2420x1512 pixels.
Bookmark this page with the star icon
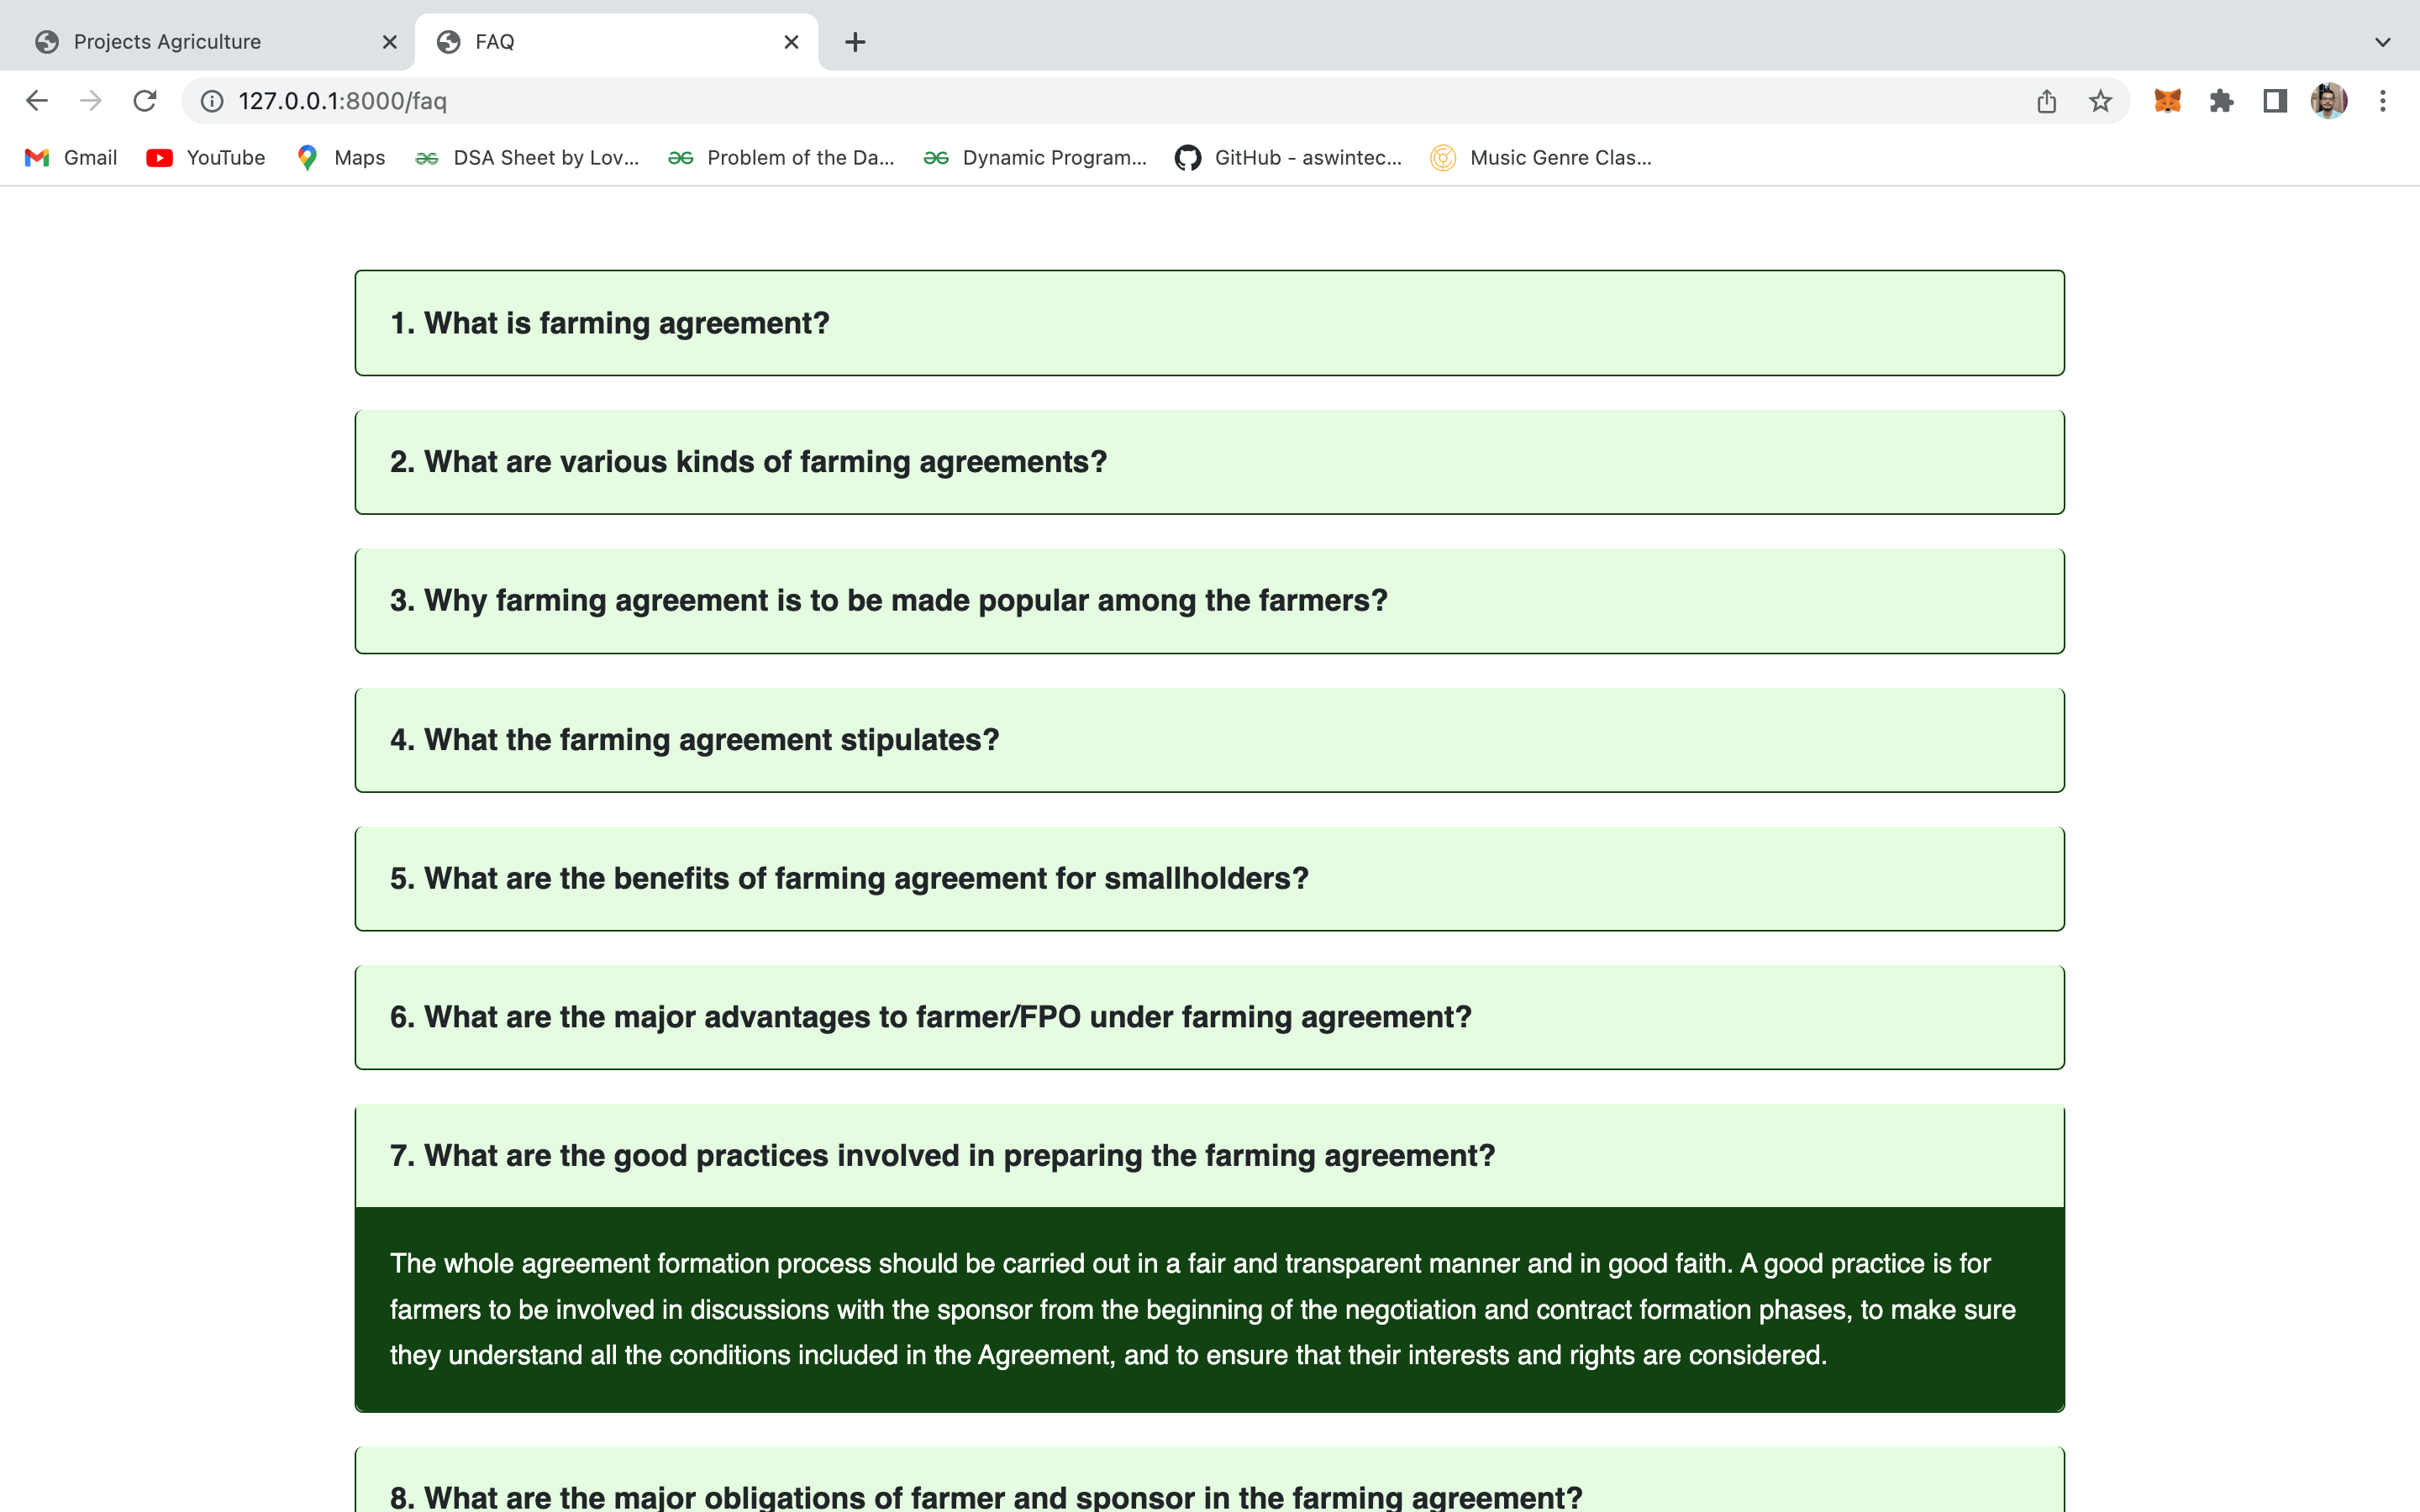(2097, 100)
